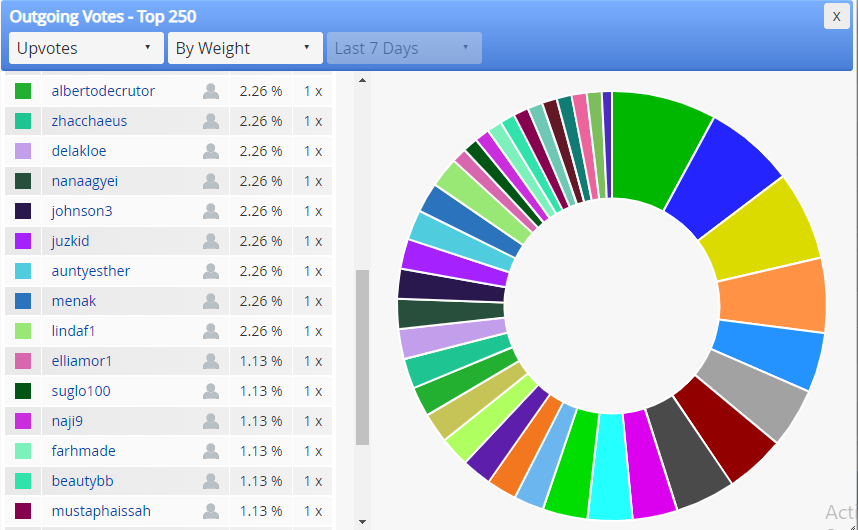Image resolution: width=858 pixels, height=530 pixels.
Task: Click profile icon next to naji9
Action: (x=211, y=421)
